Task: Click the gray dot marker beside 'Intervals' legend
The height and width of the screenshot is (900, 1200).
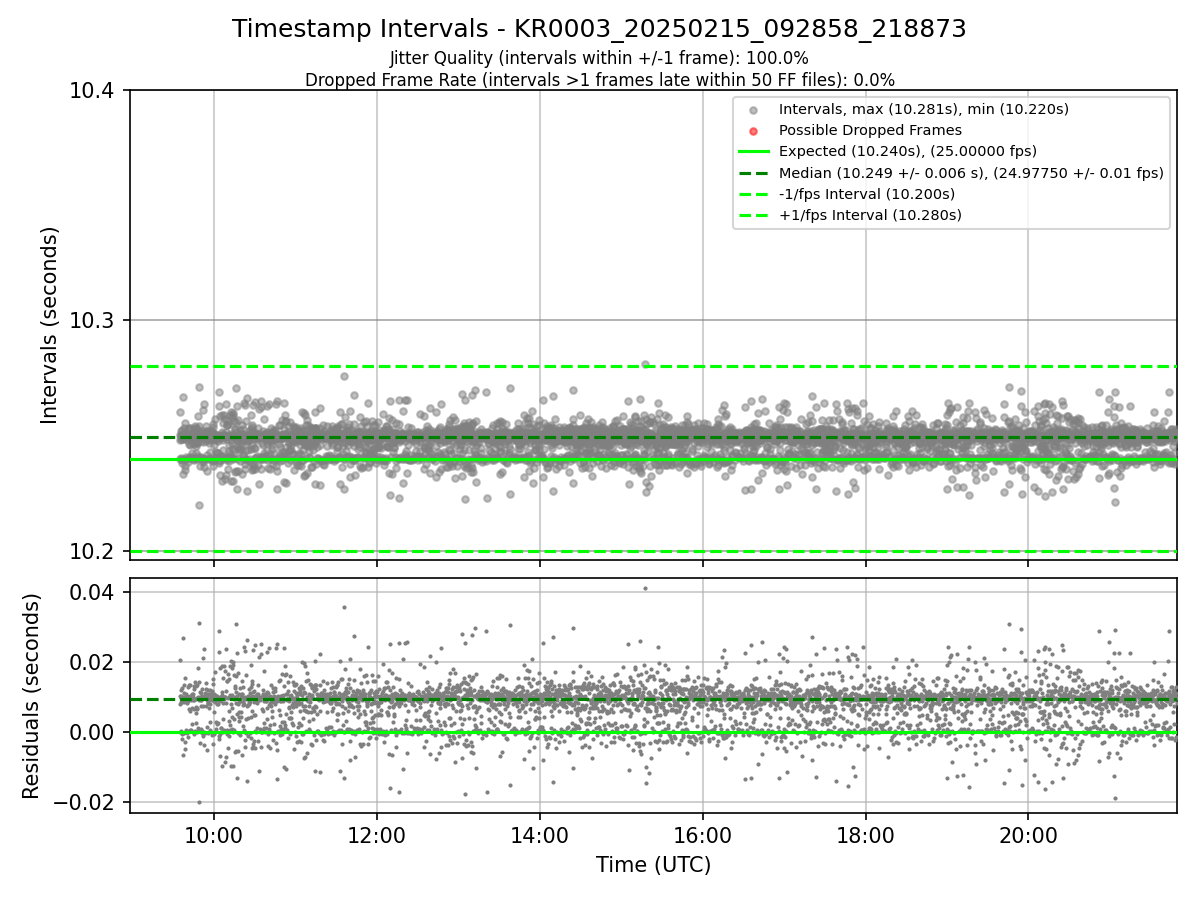Action: point(754,110)
